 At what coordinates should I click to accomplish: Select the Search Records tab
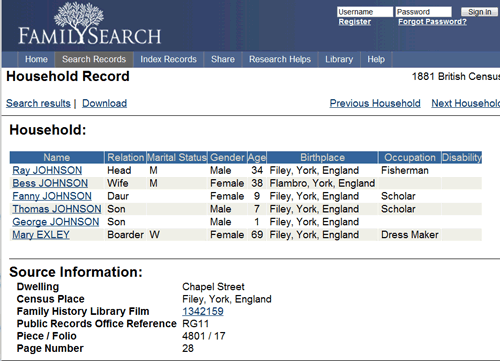pyautogui.click(x=94, y=59)
